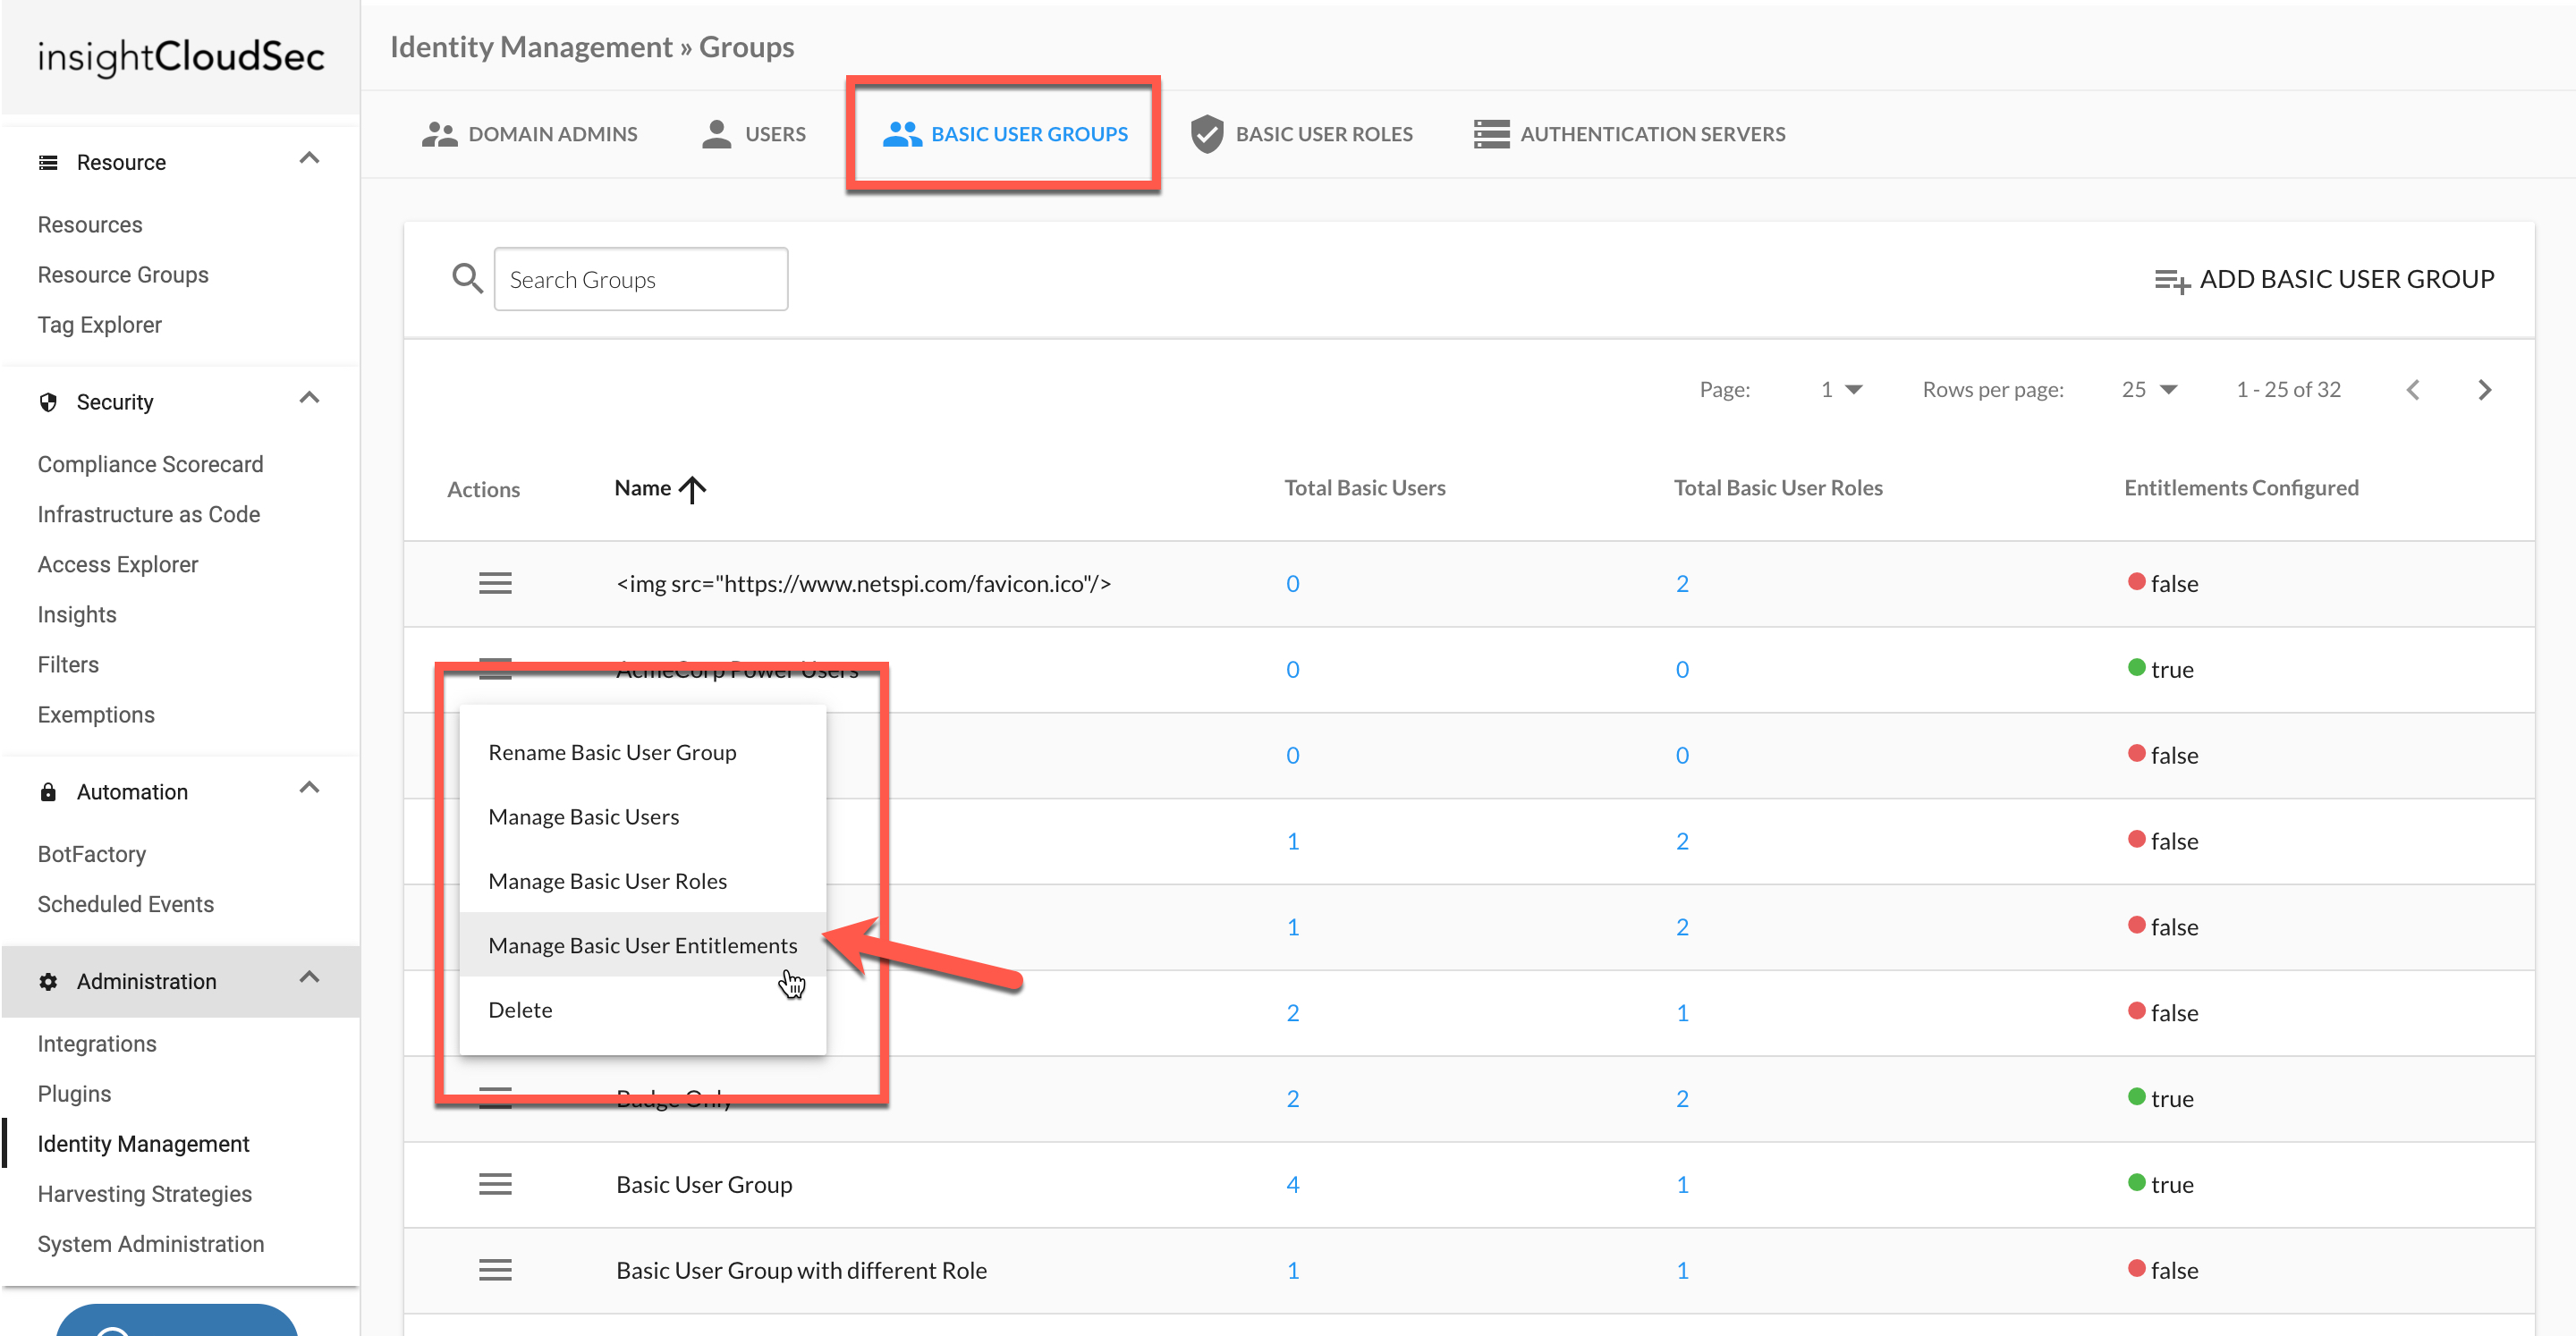Collapse the Security sidebar section
The height and width of the screenshot is (1336, 2576).
309,399
